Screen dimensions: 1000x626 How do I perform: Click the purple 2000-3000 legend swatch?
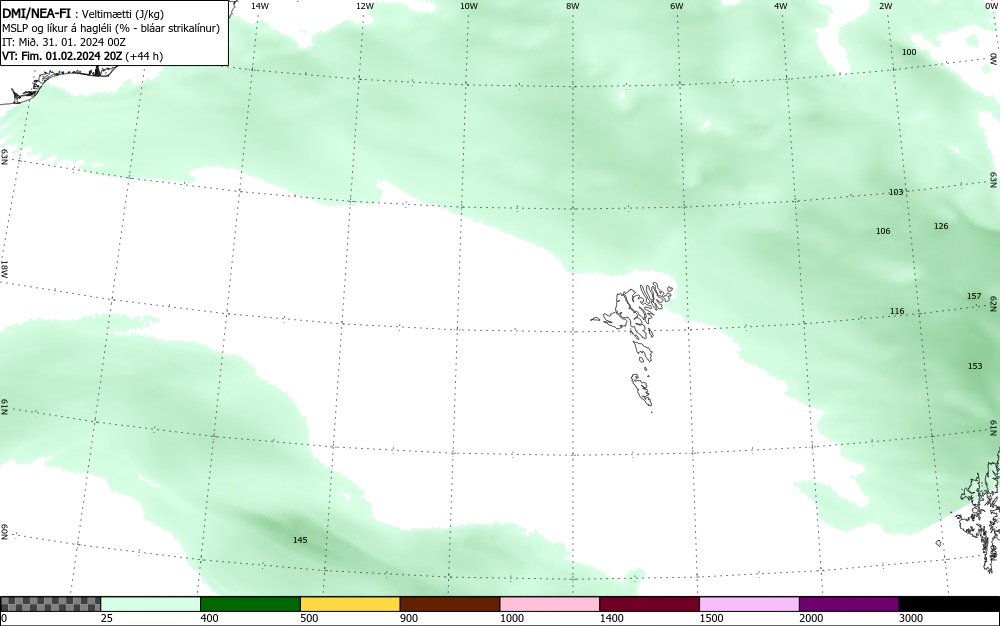click(x=849, y=604)
